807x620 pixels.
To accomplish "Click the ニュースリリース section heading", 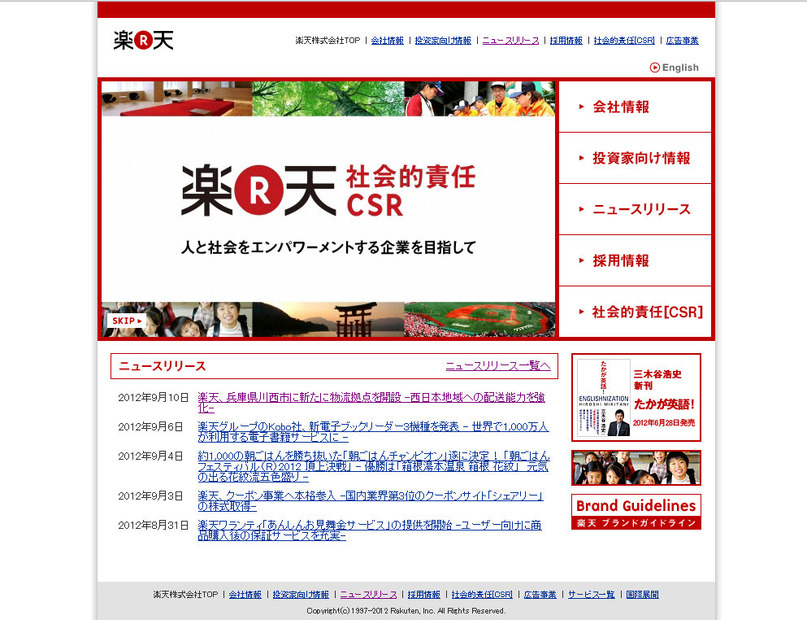I will point(162,366).
